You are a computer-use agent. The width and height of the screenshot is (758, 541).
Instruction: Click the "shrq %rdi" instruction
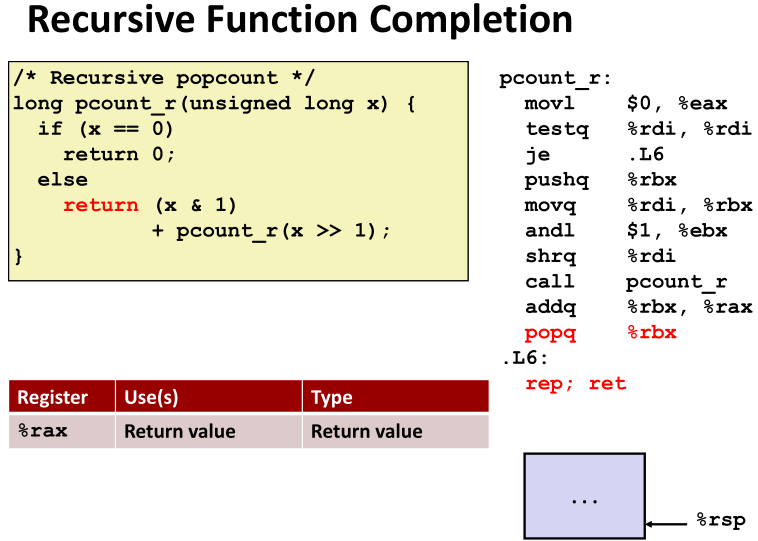click(x=600, y=256)
